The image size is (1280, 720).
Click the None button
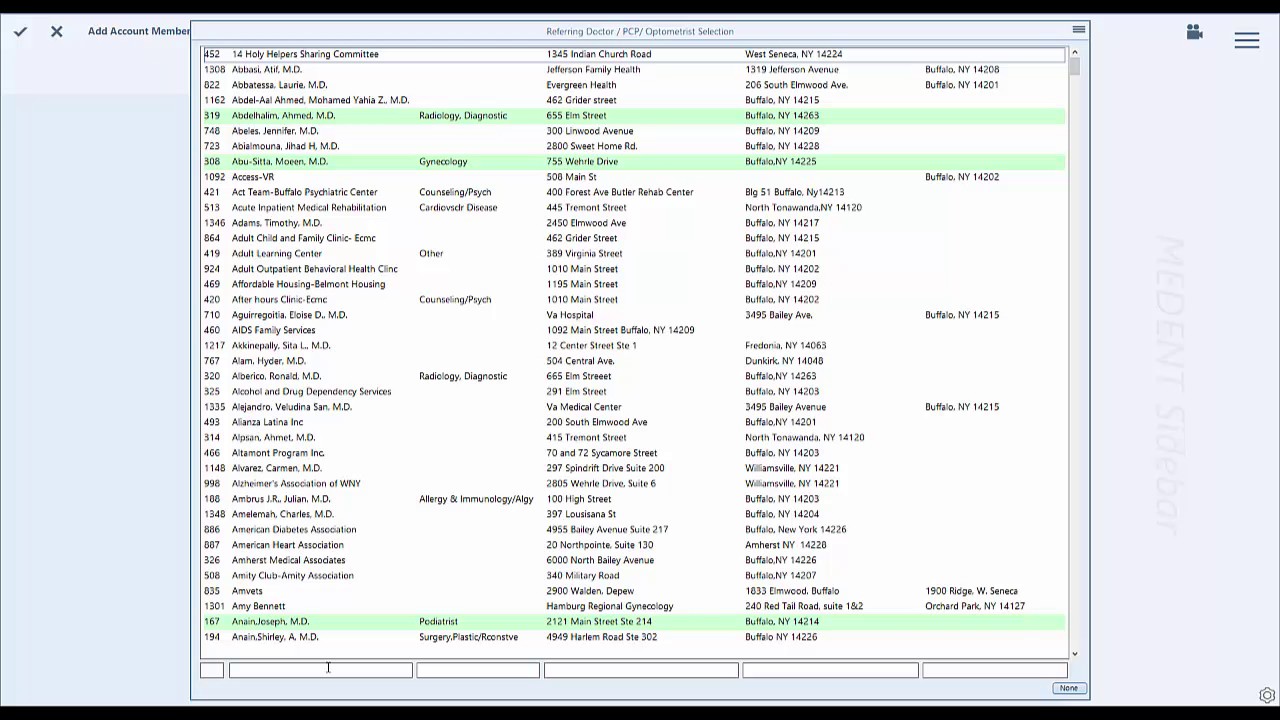coord(1069,688)
